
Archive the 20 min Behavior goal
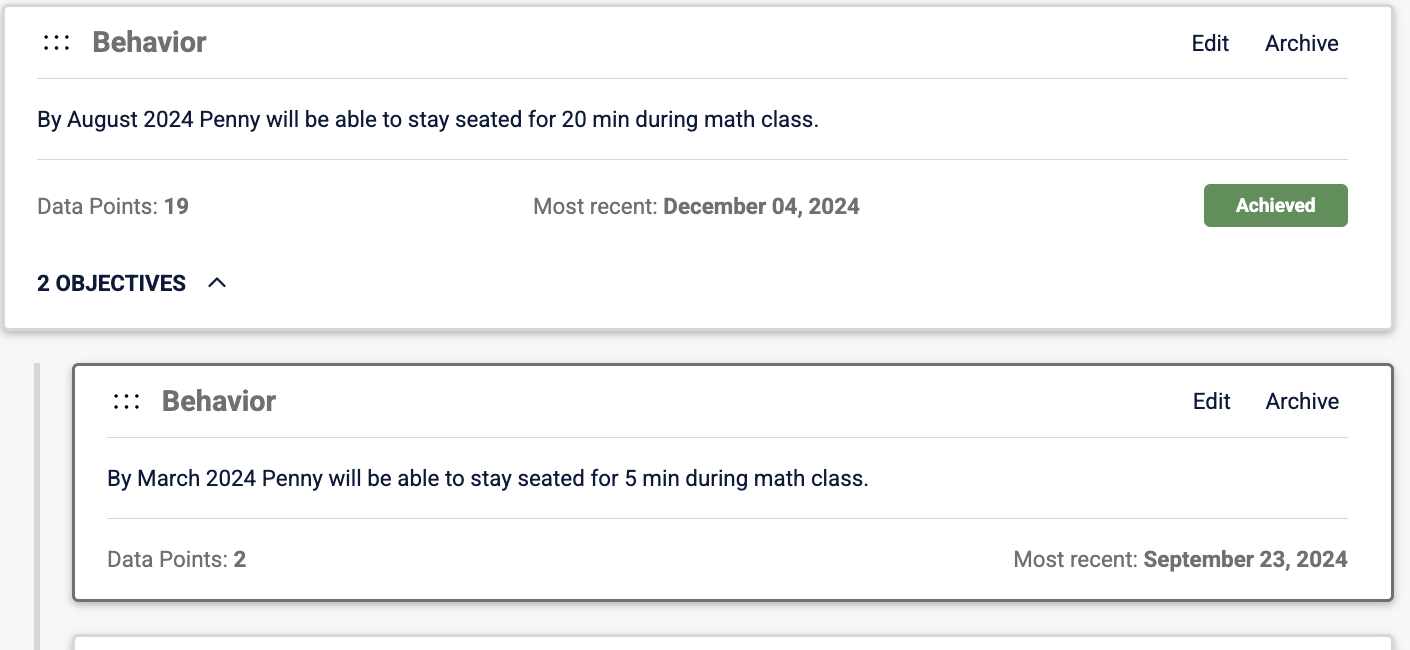tap(1301, 43)
